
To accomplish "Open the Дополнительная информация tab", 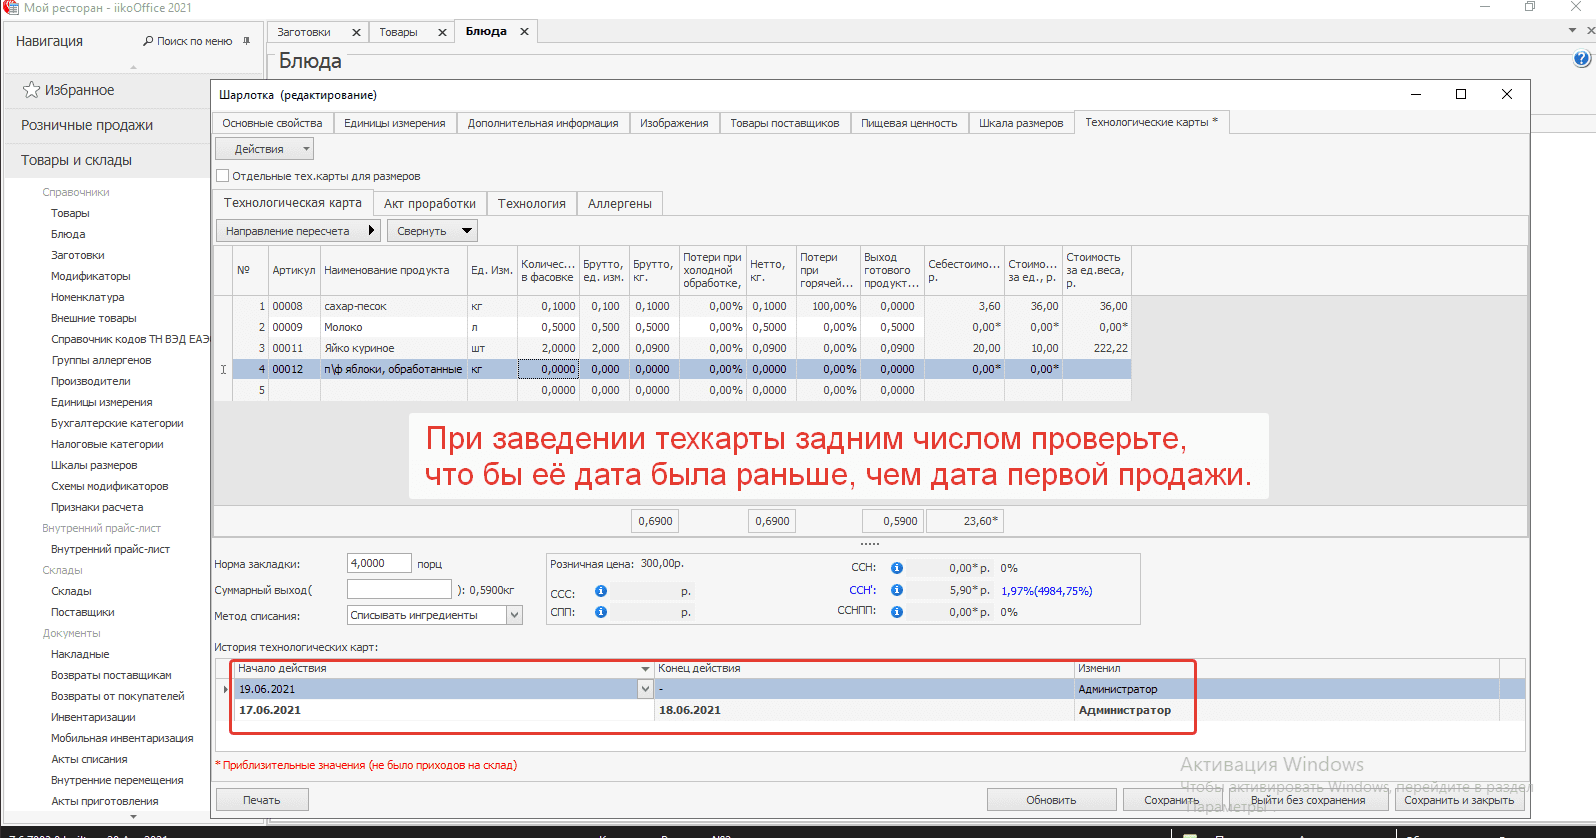I will [x=543, y=123].
